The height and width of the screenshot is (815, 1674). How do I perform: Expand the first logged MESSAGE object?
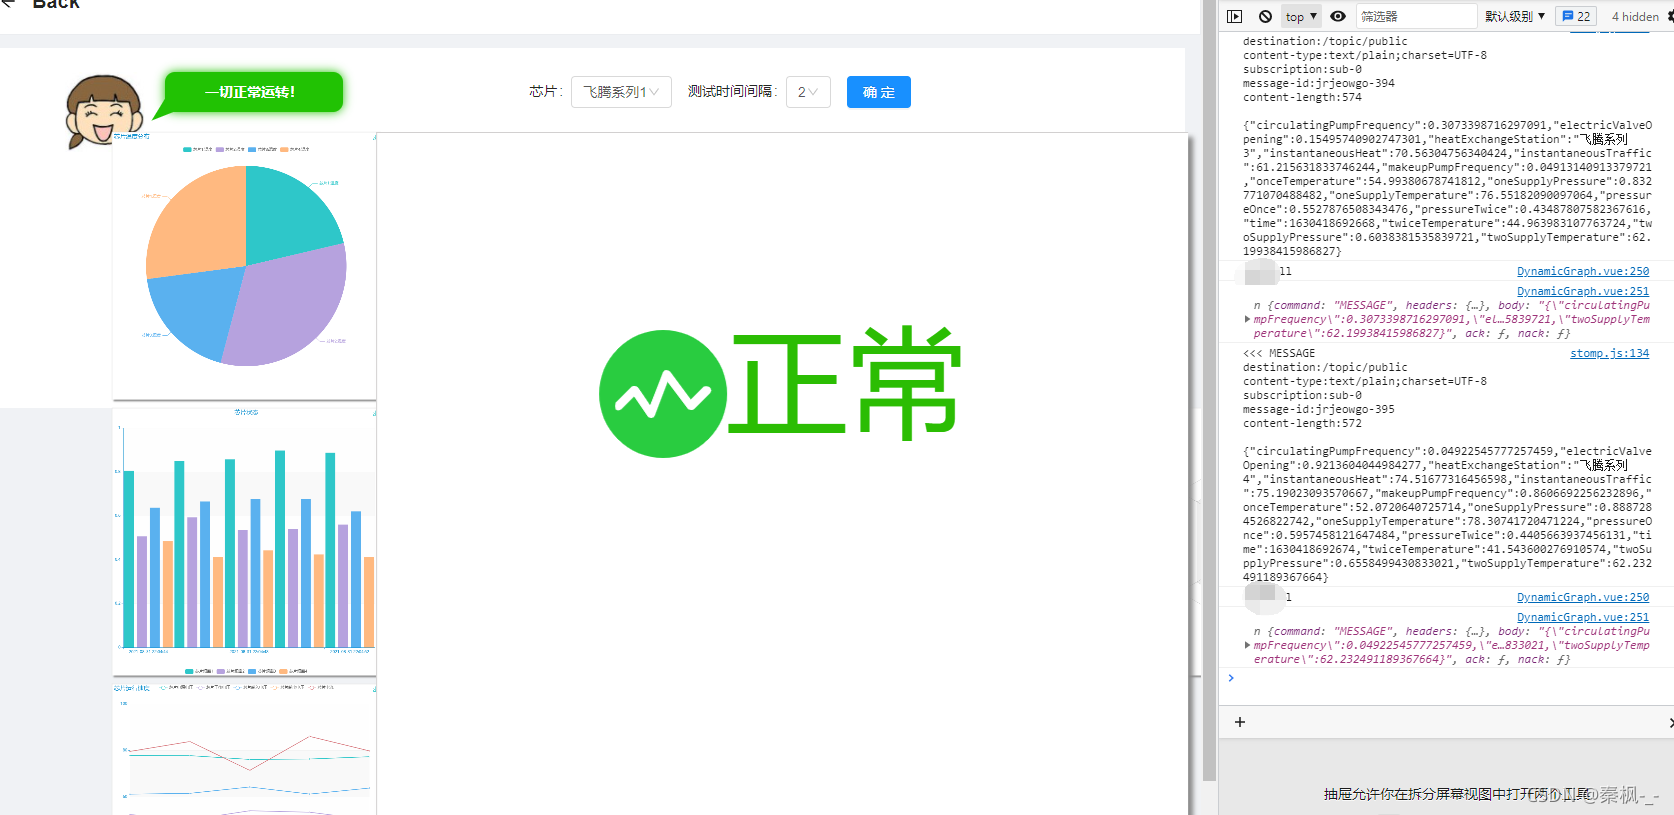1247,319
